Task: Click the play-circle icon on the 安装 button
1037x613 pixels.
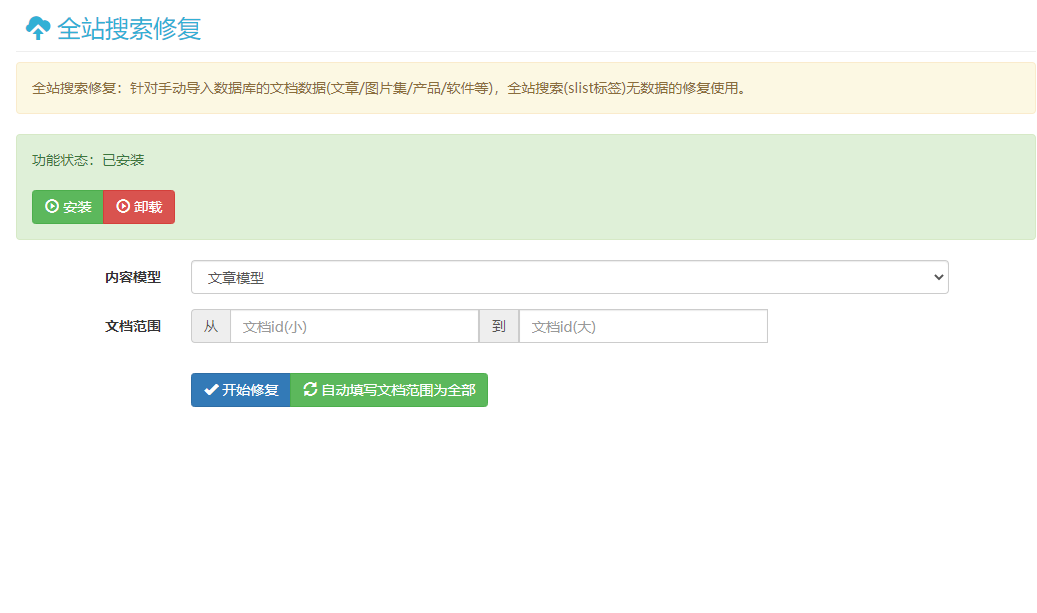Action: point(52,207)
